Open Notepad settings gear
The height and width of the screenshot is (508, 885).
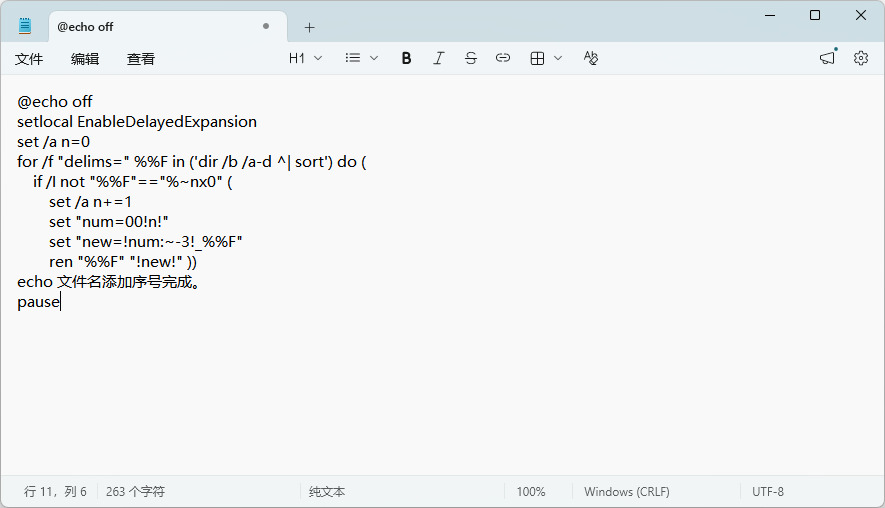click(x=861, y=58)
